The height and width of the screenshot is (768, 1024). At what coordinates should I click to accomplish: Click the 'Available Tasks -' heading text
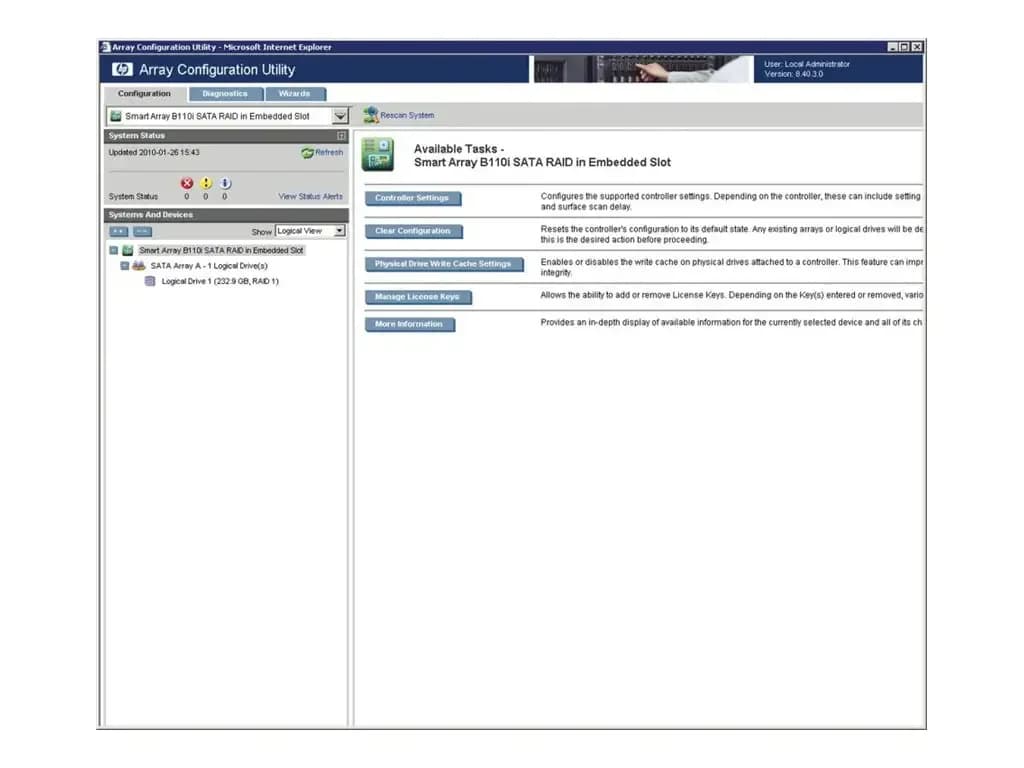click(x=459, y=149)
